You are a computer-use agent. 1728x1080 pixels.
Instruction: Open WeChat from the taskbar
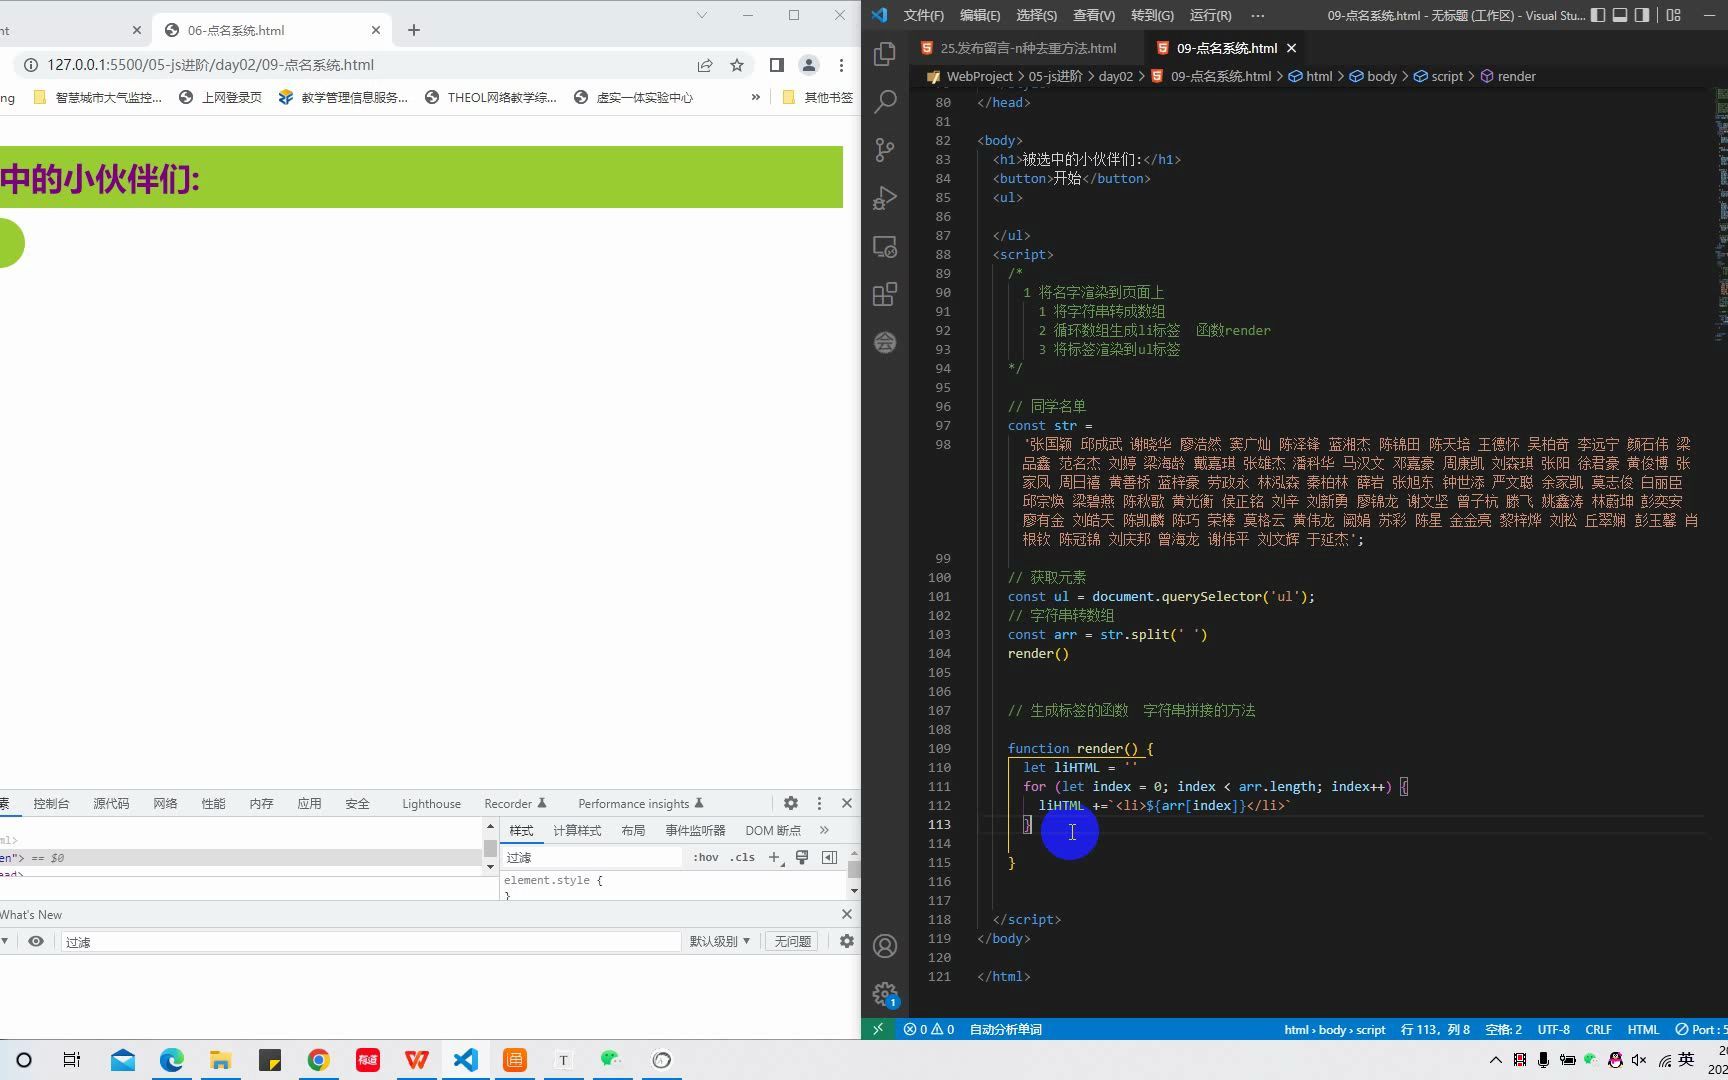(x=612, y=1060)
